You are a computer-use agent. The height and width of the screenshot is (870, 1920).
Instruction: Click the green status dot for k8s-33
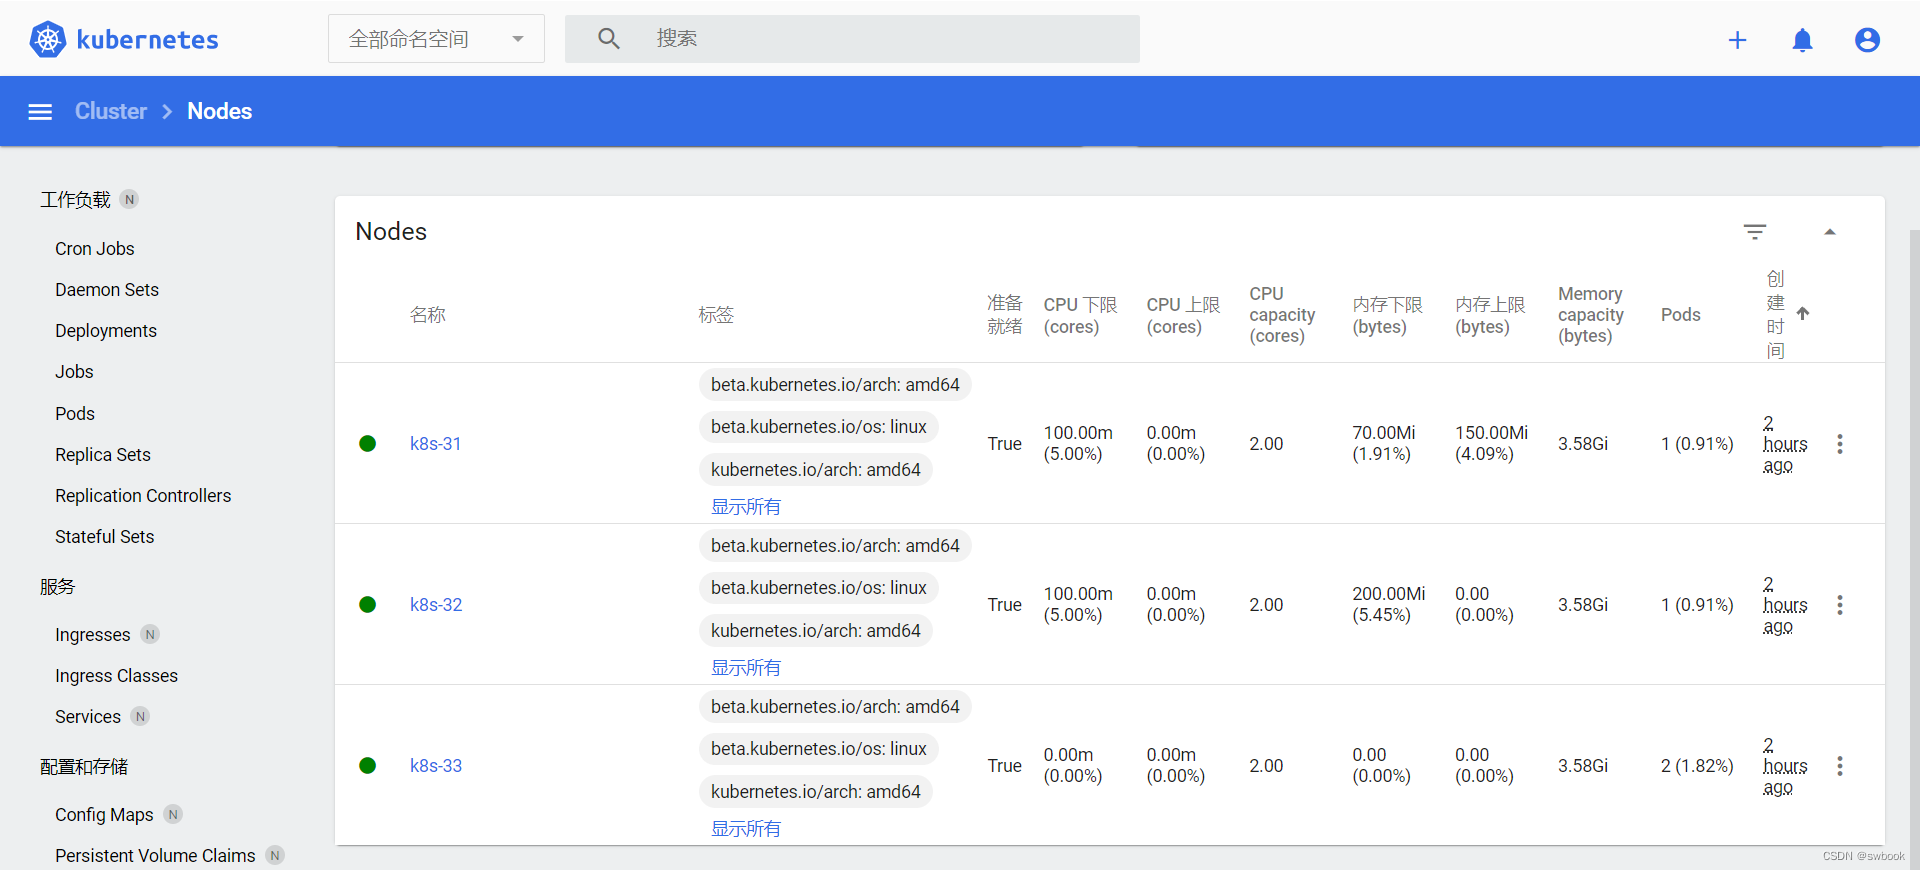[368, 766]
